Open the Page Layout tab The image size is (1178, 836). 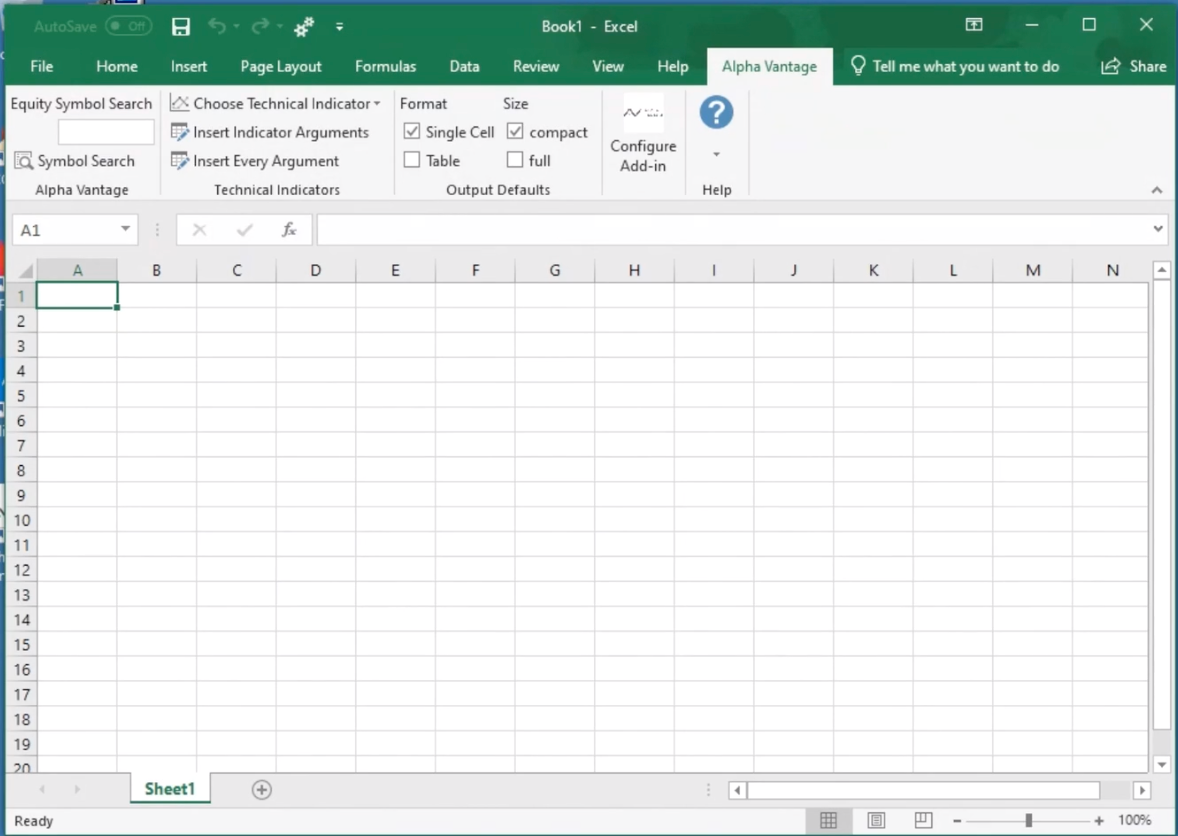(281, 66)
